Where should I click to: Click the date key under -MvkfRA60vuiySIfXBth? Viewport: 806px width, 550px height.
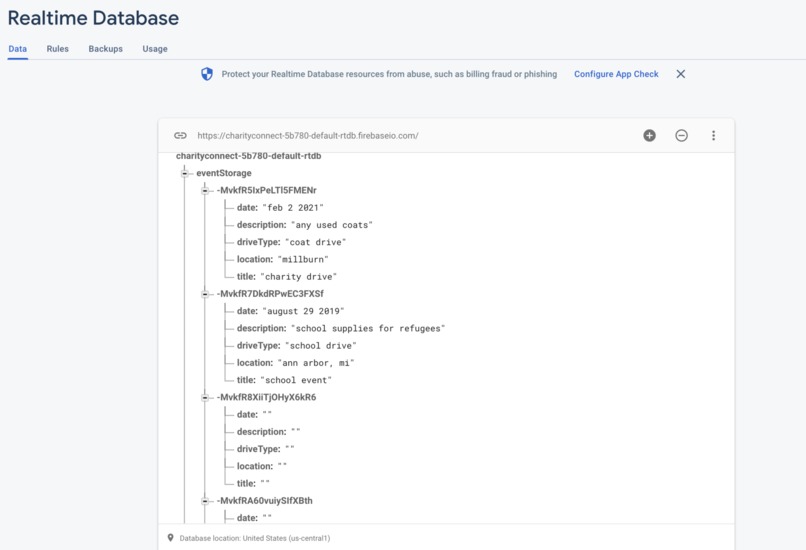247,518
